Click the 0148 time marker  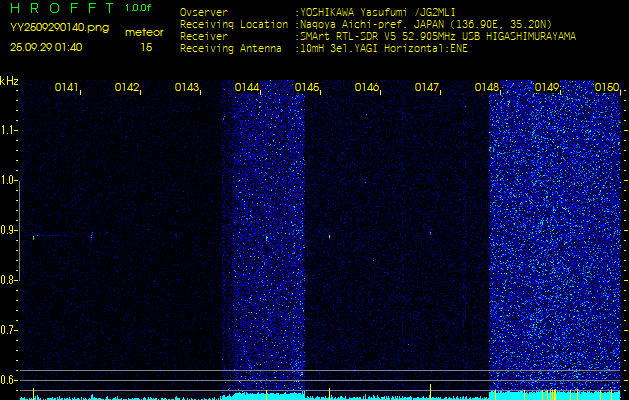click(487, 87)
